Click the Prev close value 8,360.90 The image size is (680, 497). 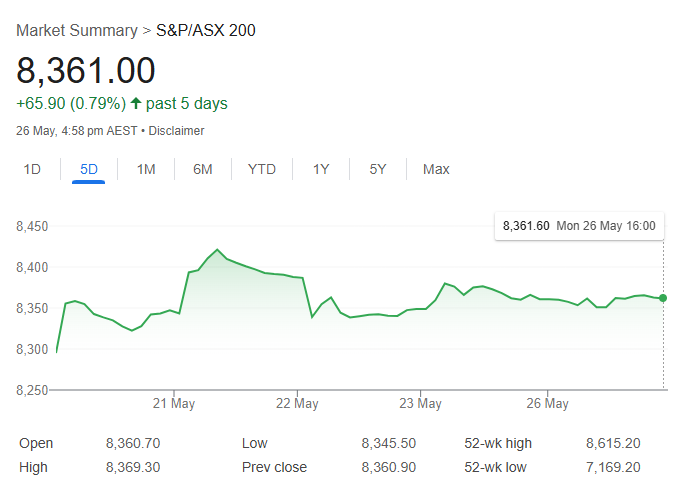[x=389, y=467]
